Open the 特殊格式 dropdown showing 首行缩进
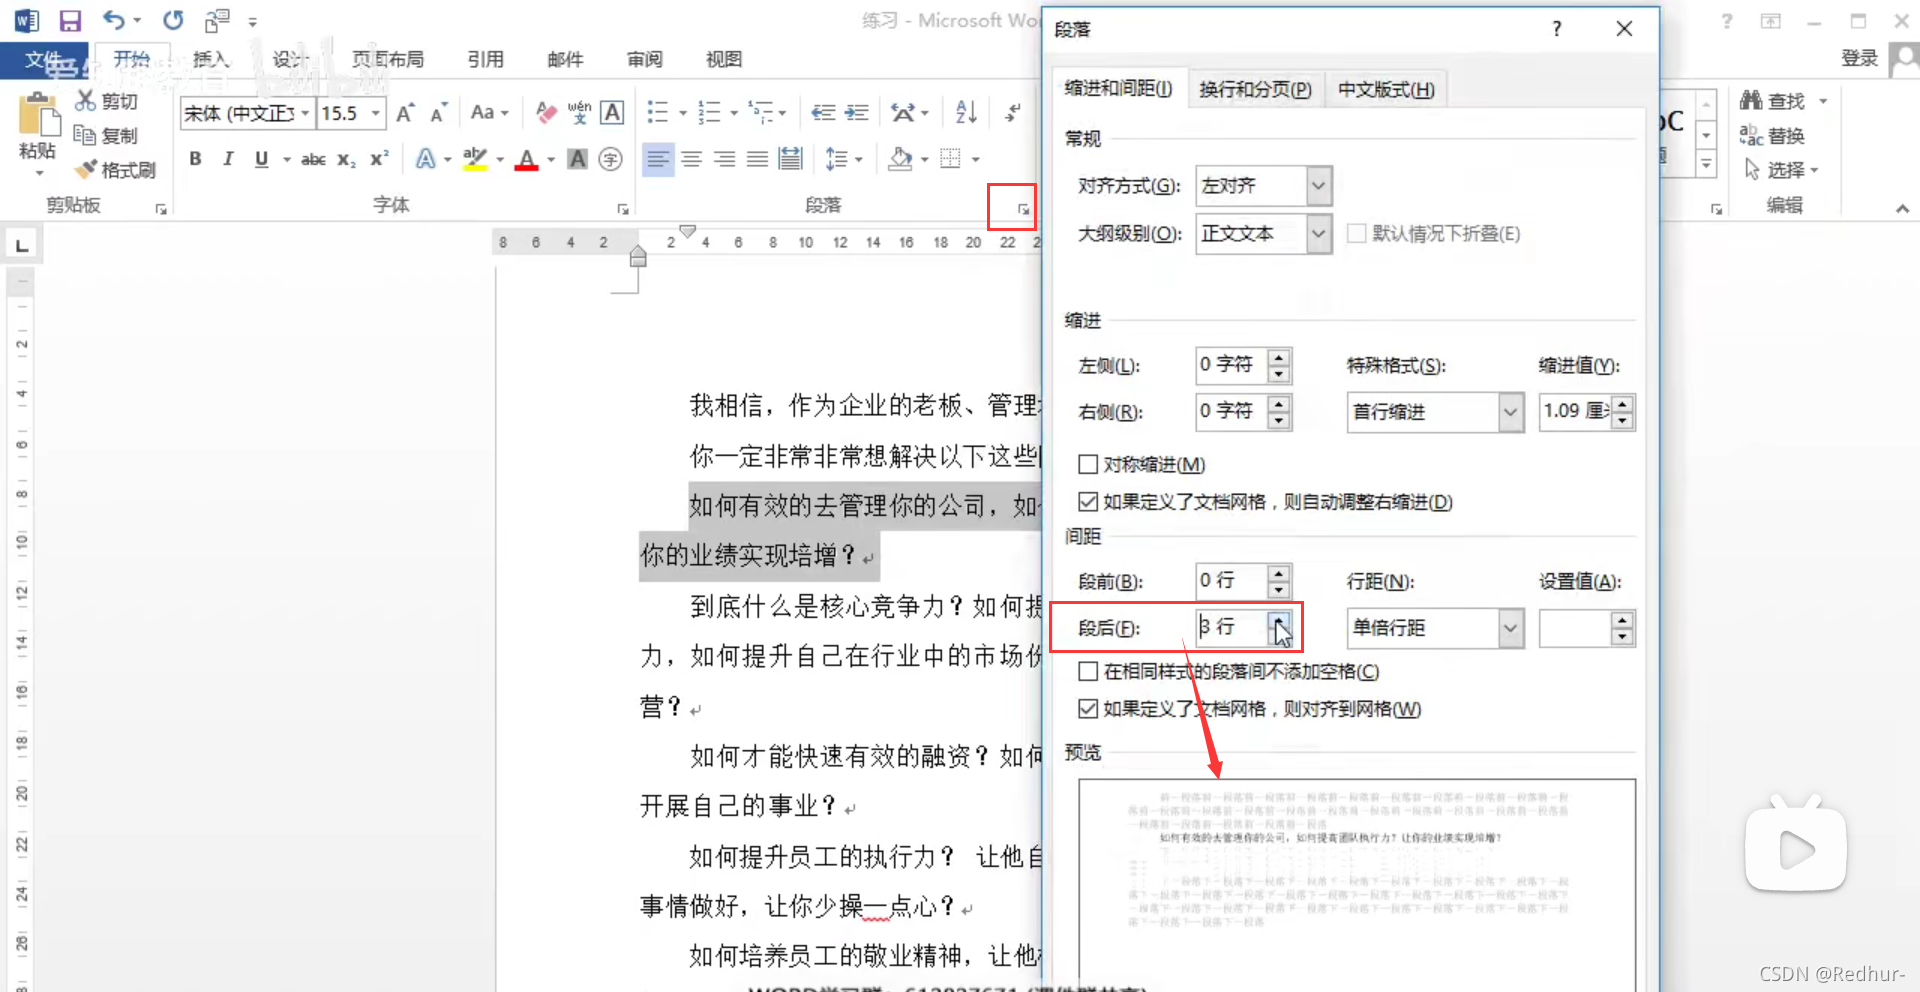 (1510, 412)
